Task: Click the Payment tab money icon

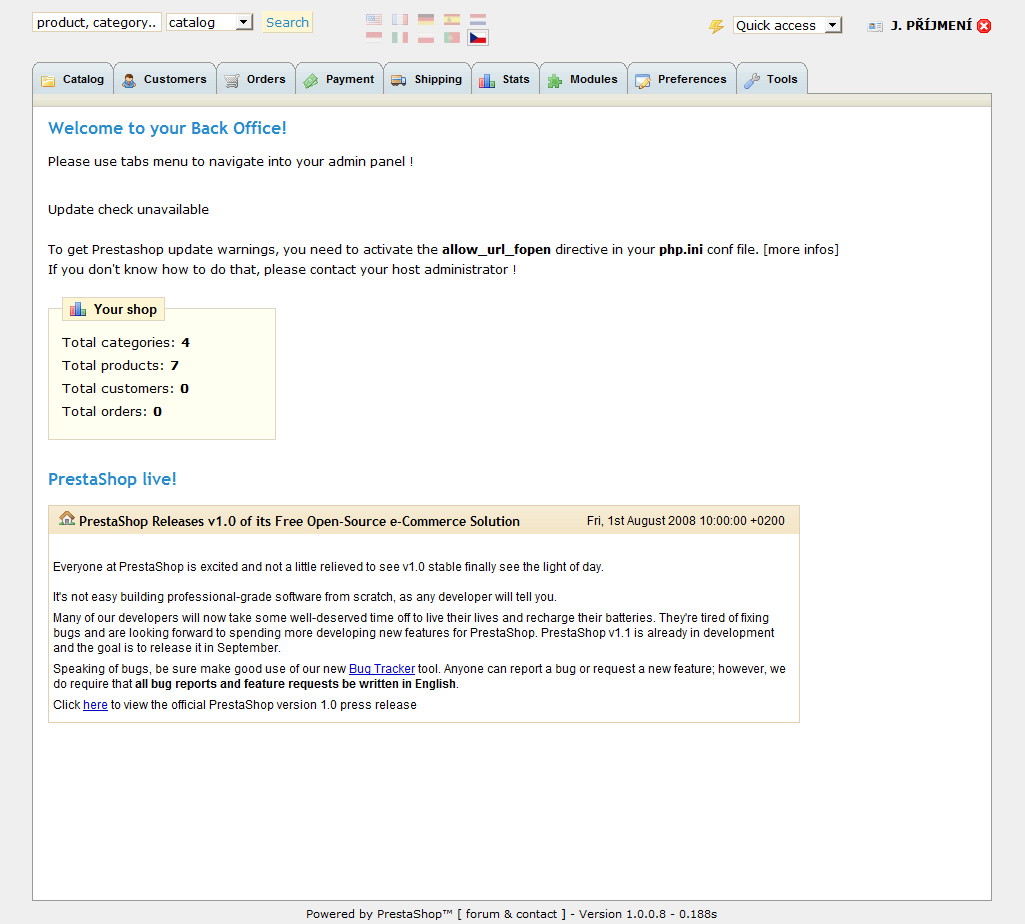Action: coord(311,80)
